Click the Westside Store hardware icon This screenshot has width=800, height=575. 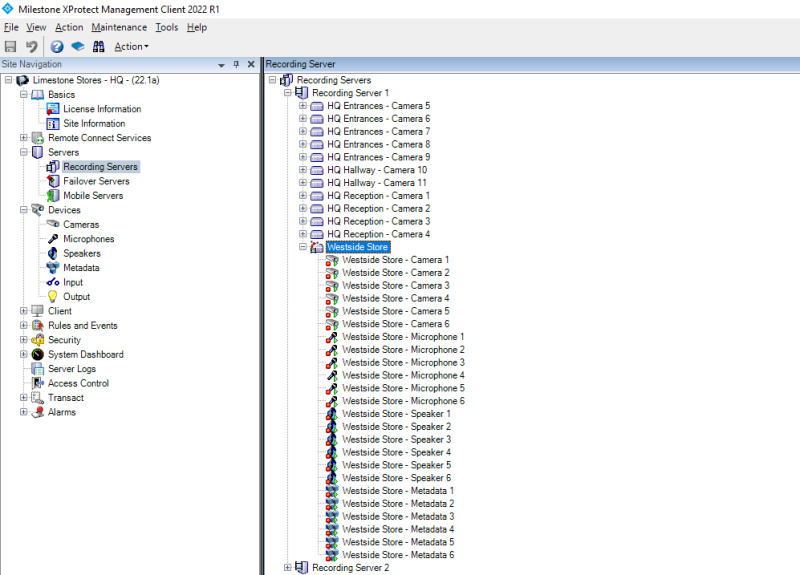(x=317, y=247)
